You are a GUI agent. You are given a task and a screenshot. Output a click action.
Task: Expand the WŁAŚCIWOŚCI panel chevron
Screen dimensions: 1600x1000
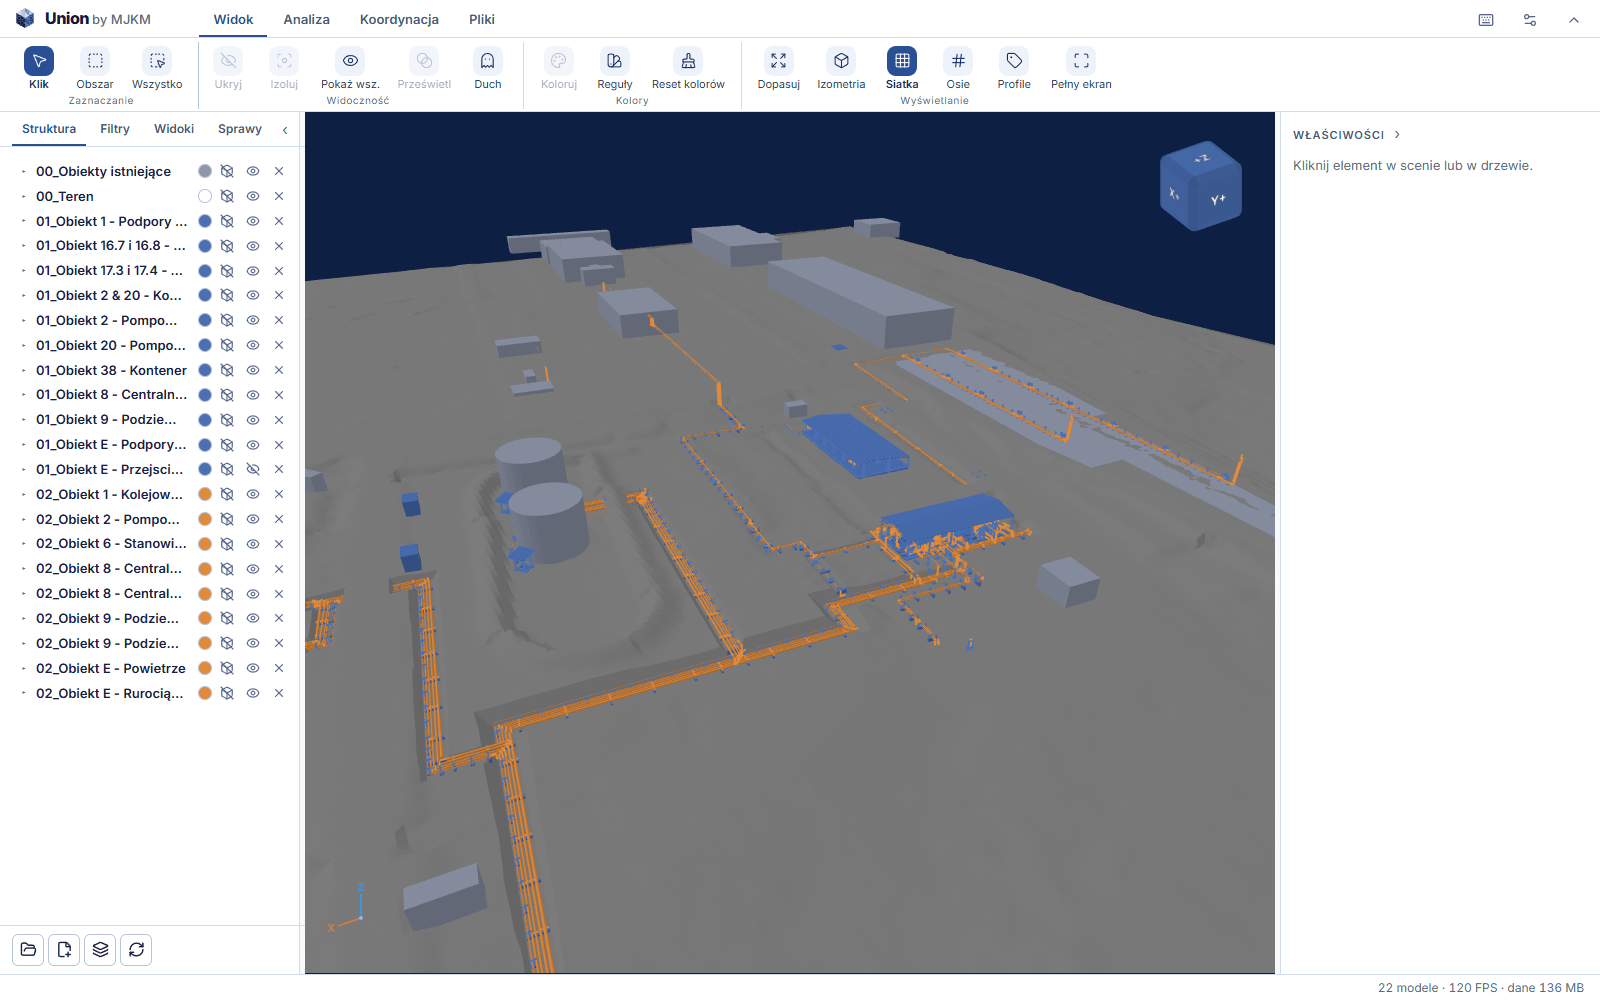tap(1397, 134)
